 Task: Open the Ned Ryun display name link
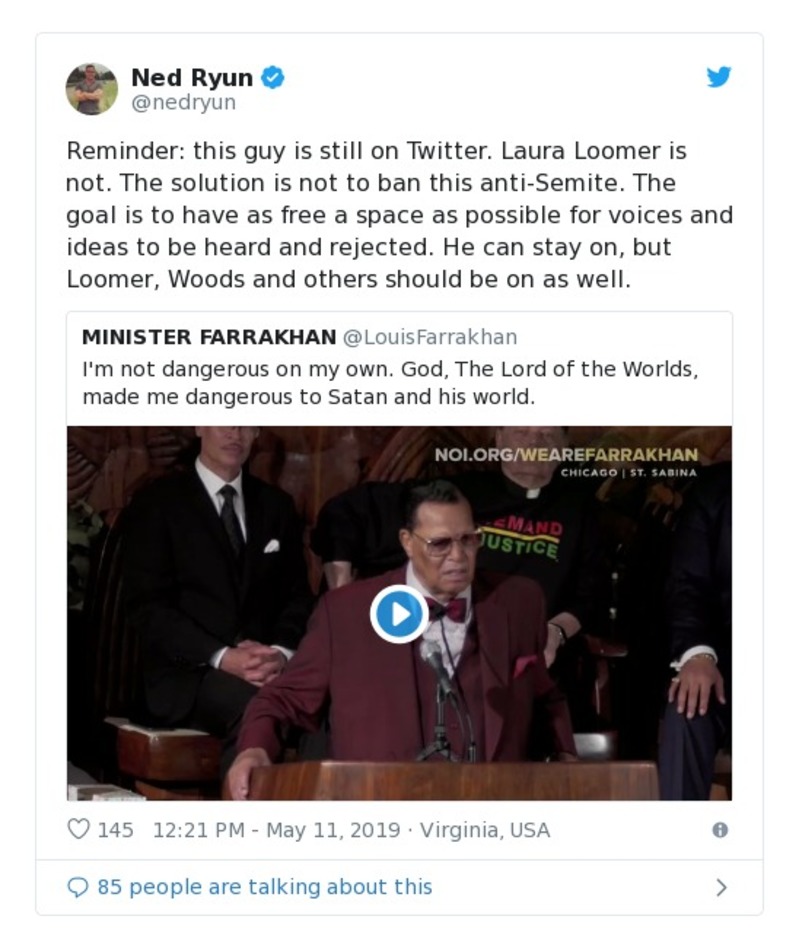[192, 77]
